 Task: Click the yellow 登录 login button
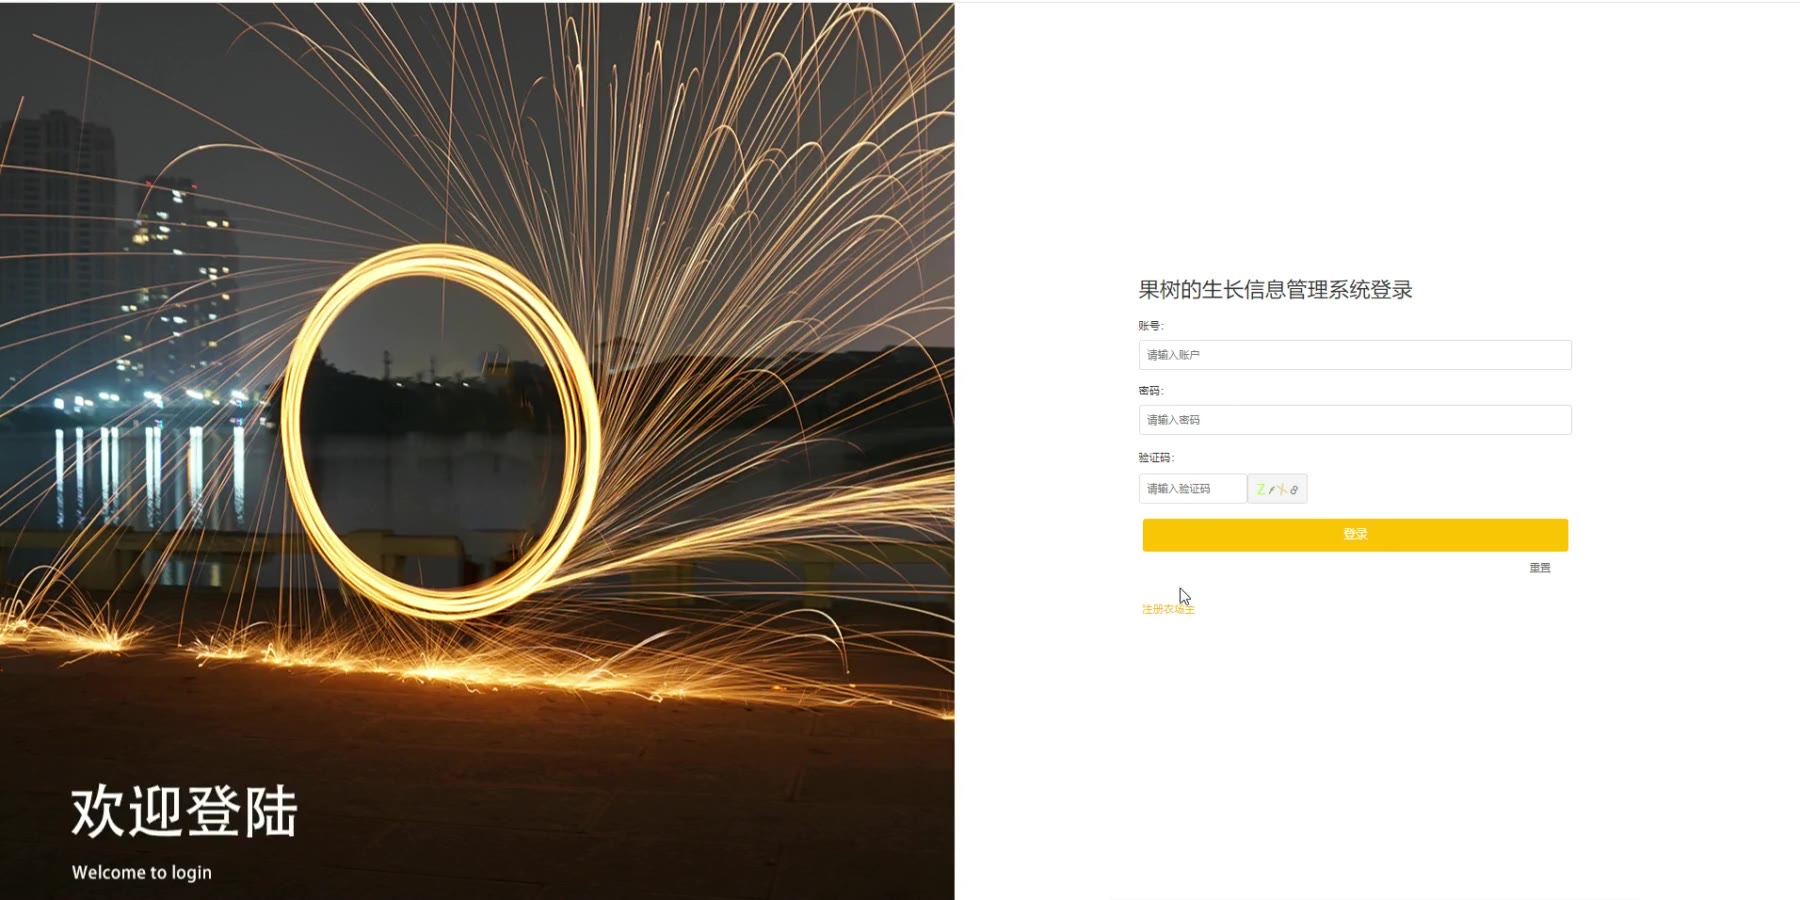(1355, 534)
